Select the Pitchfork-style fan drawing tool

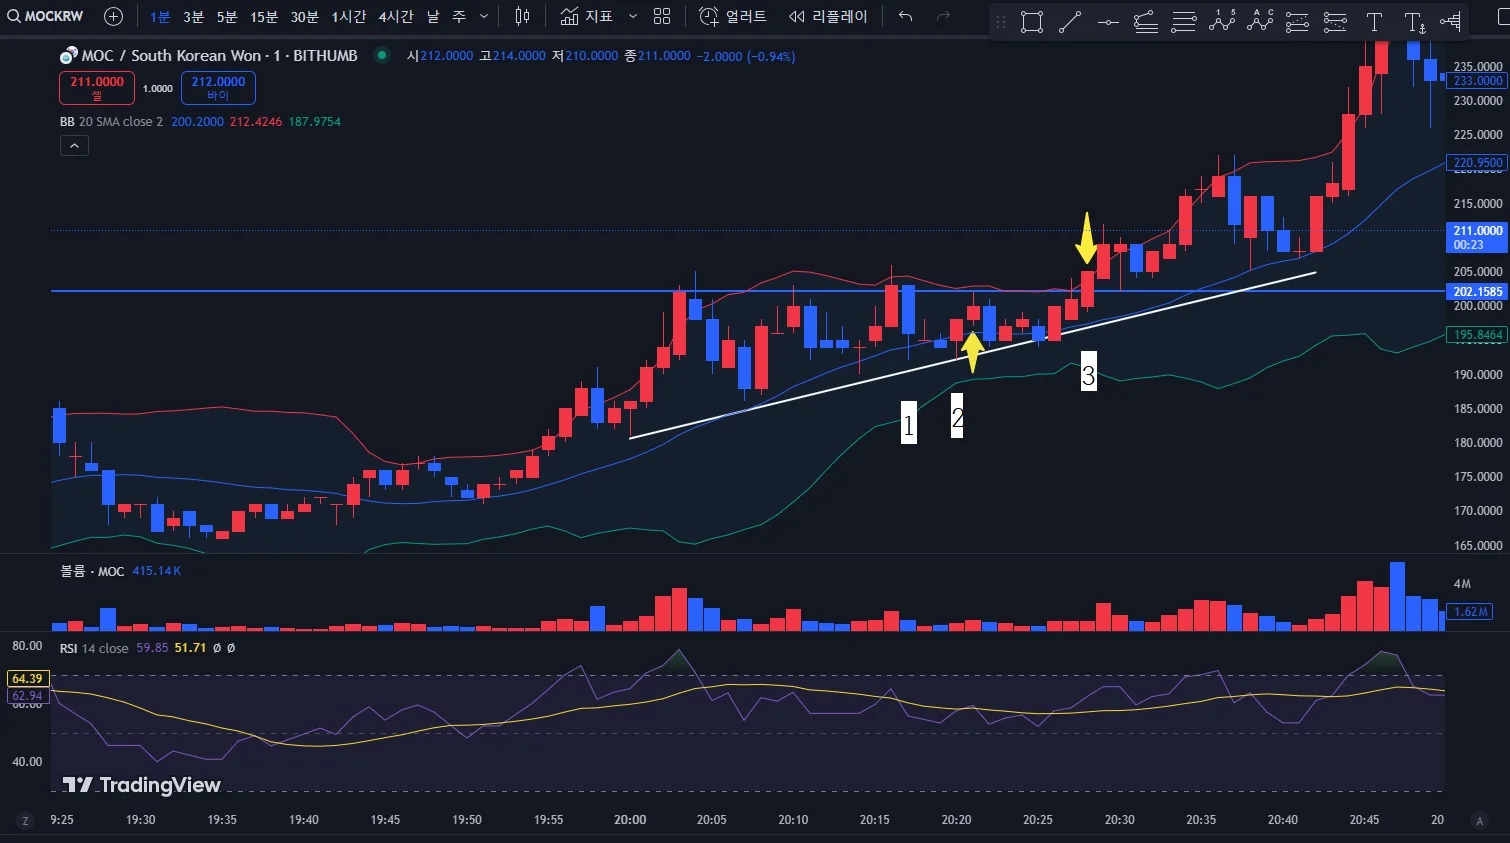coord(1146,22)
